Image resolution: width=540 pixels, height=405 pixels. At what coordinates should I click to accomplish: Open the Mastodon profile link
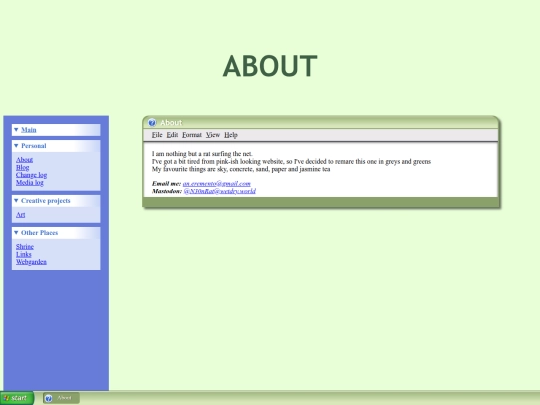(x=220, y=191)
